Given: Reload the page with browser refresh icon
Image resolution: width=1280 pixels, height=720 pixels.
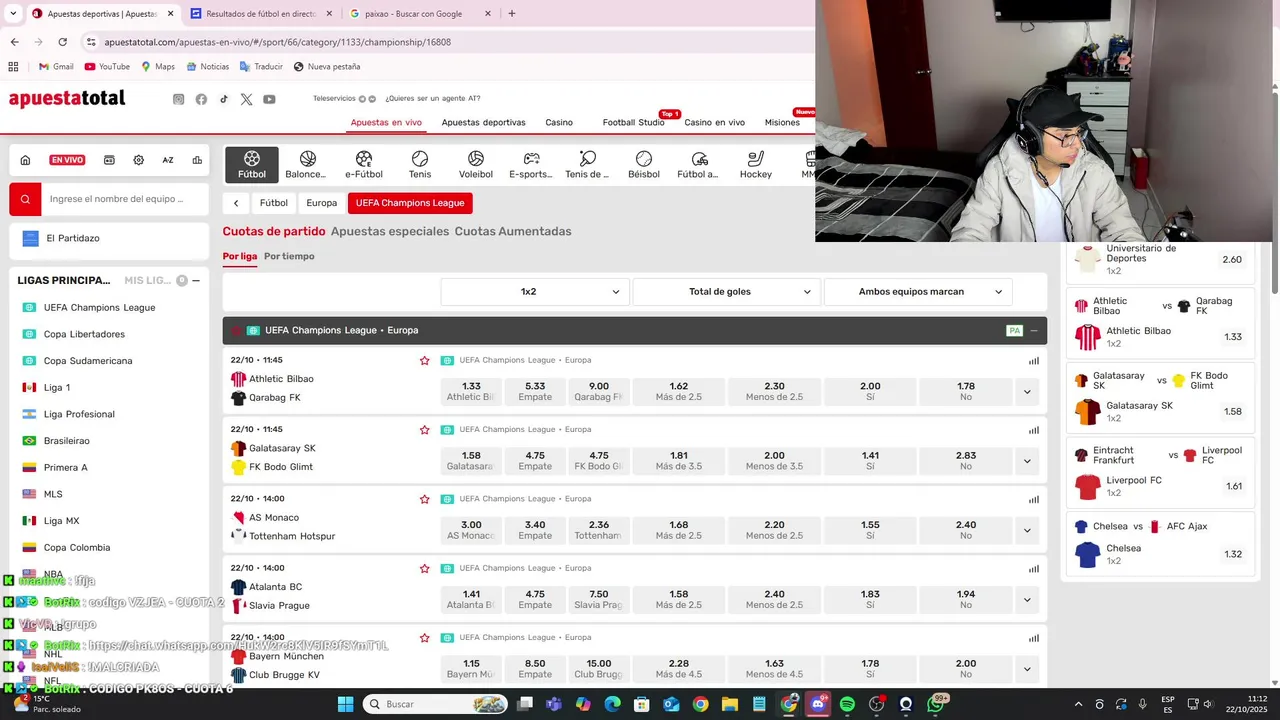Looking at the screenshot, I should coord(63,42).
